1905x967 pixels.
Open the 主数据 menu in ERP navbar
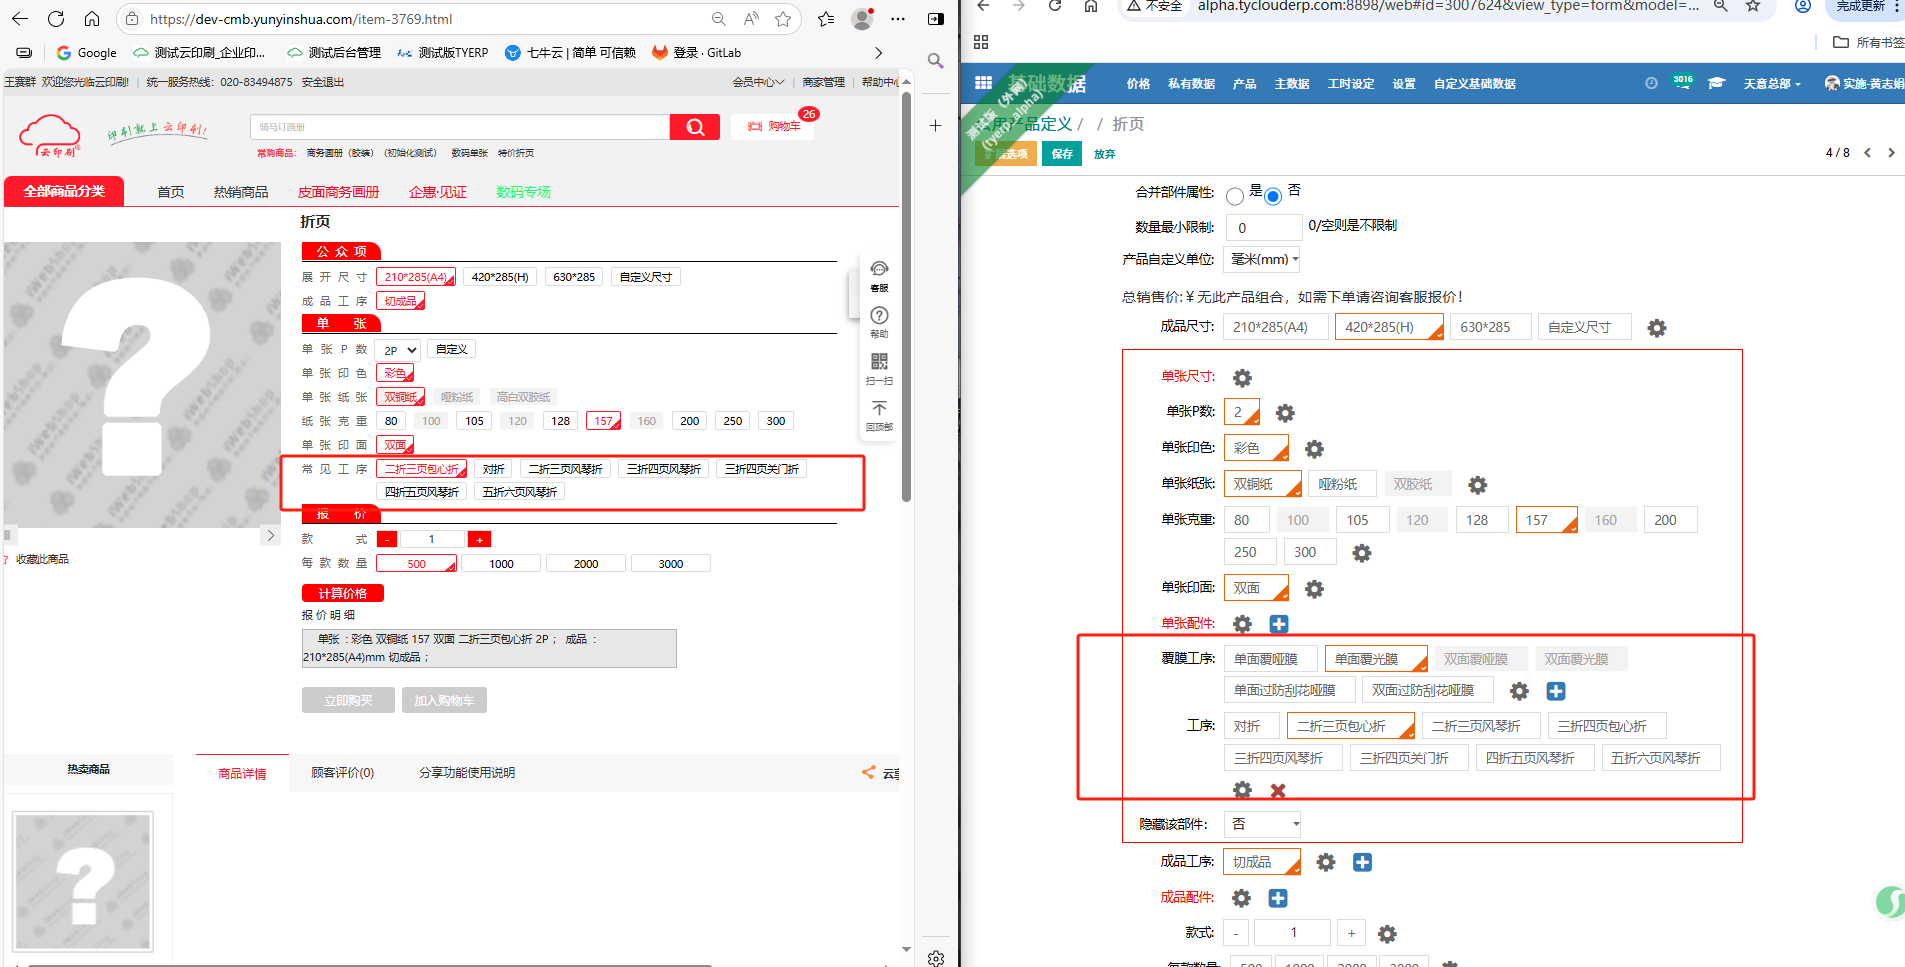tap(1291, 84)
